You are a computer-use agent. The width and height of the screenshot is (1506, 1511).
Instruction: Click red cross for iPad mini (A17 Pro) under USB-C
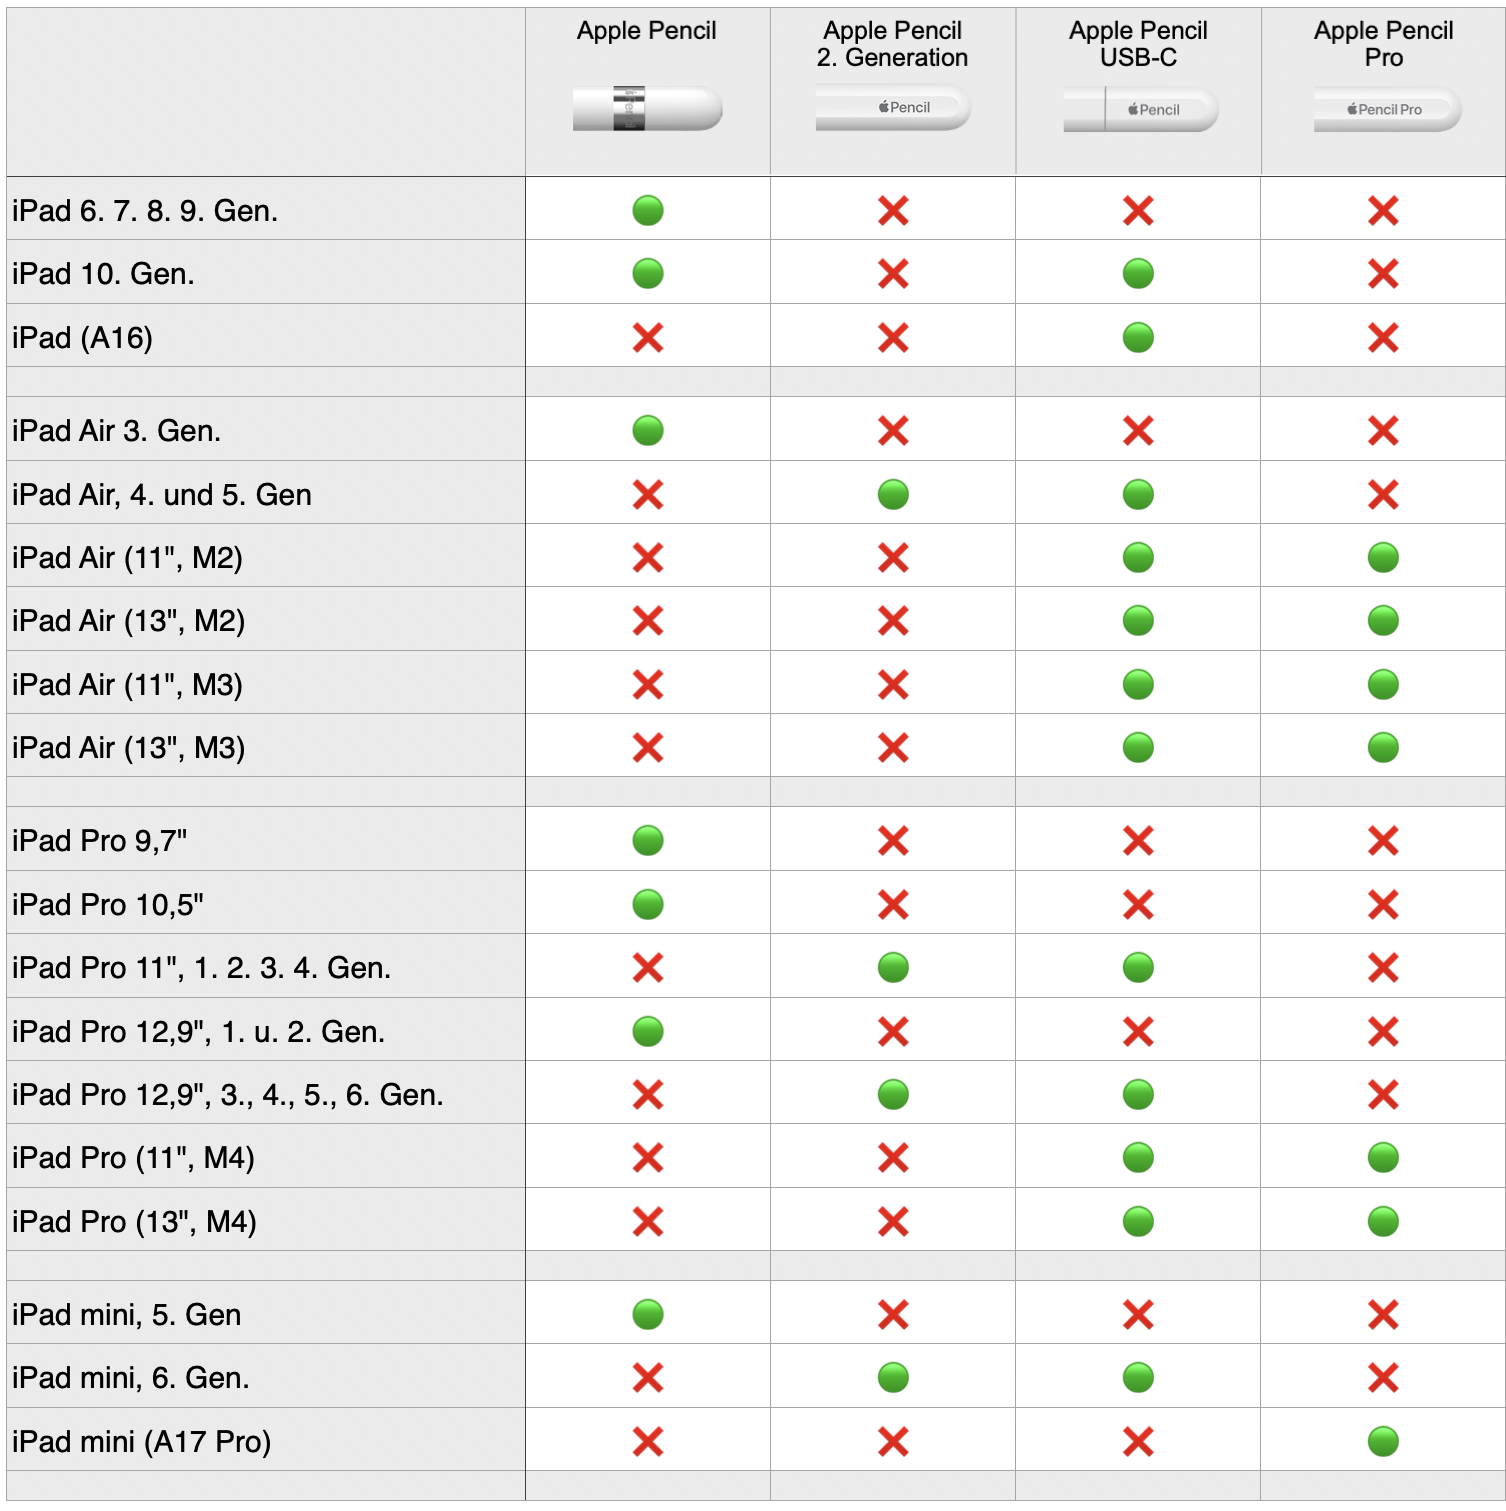pos(1138,1441)
